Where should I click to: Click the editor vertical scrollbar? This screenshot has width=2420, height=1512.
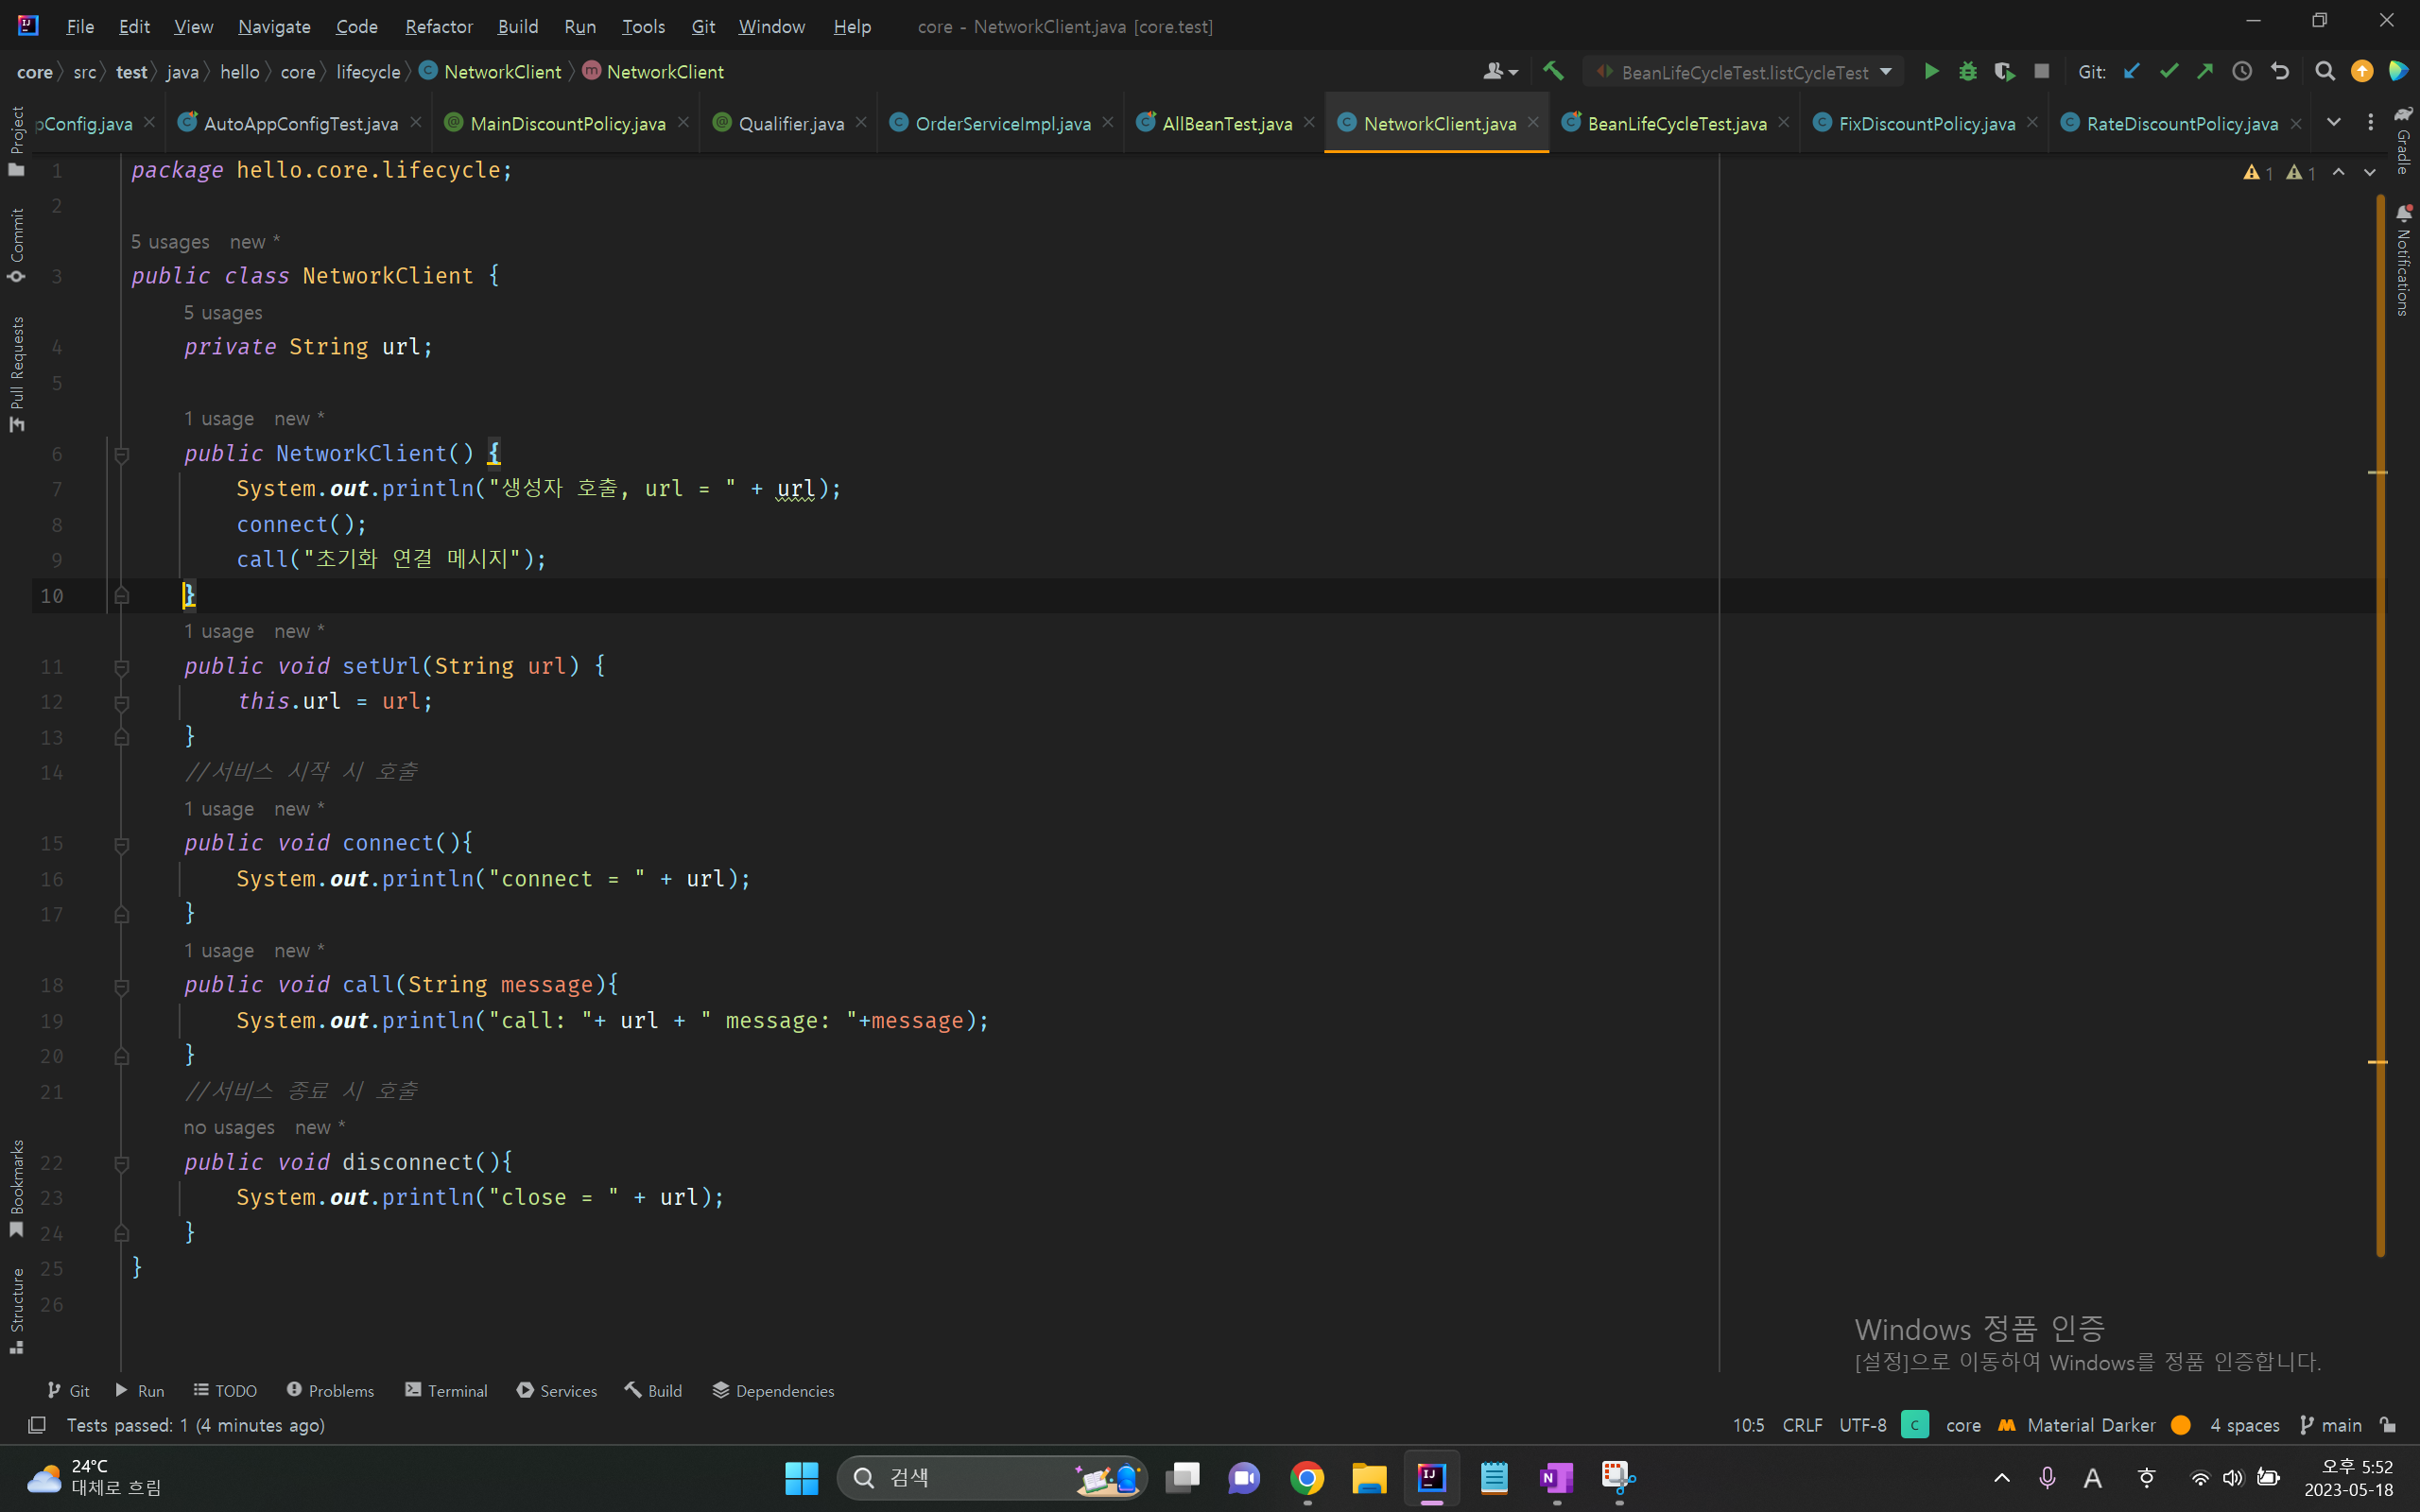[x=2380, y=725]
